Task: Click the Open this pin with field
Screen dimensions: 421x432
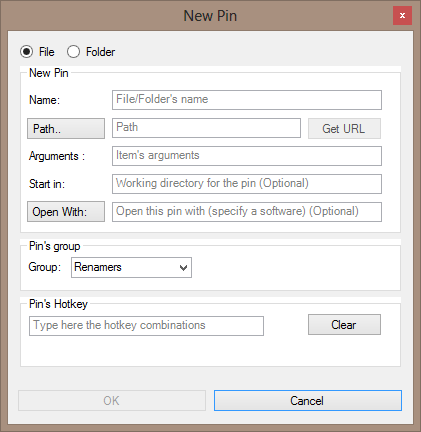Action: click(247, 212)
